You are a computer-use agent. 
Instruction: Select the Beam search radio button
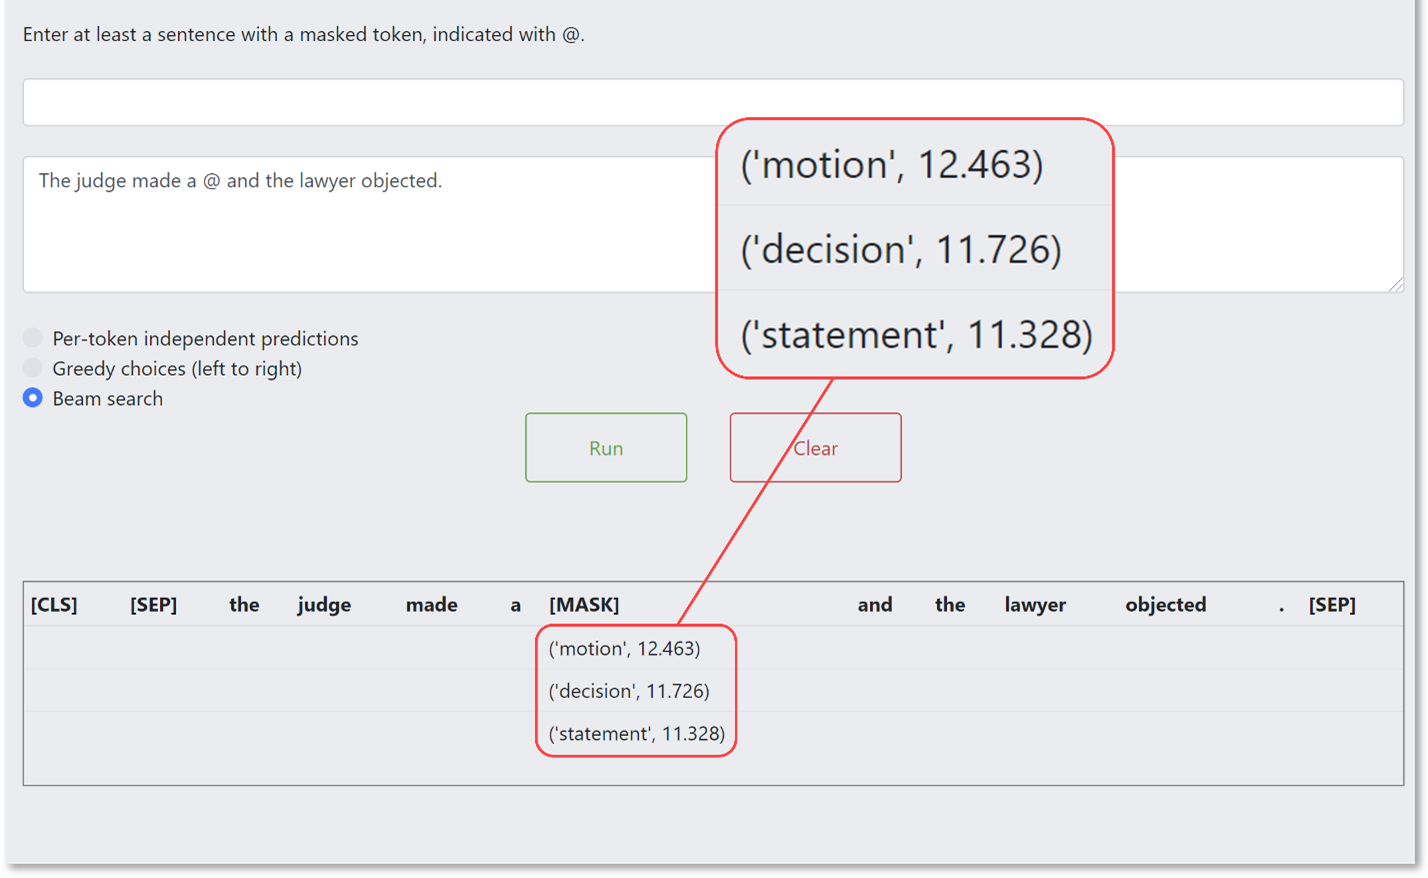point(33,398)
